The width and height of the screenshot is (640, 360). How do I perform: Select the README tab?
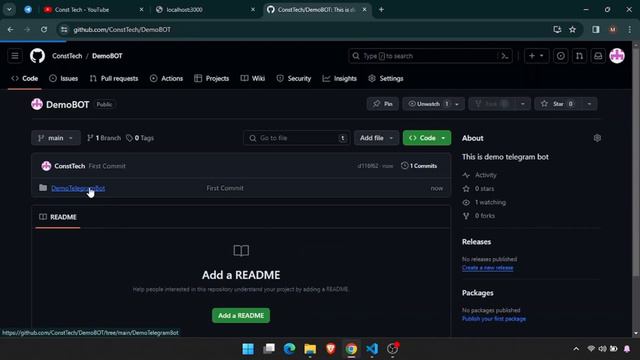coord(58,217)
